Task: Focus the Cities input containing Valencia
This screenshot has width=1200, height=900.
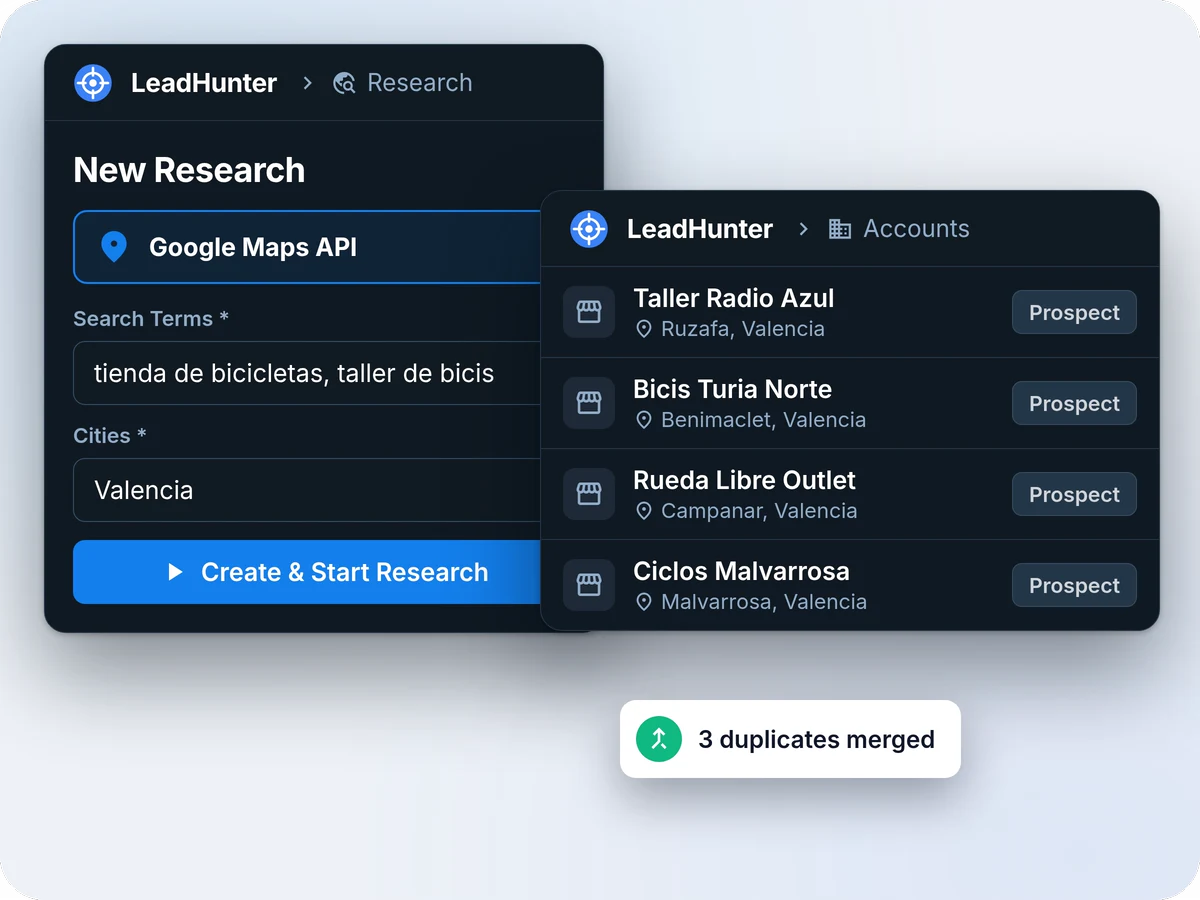Action: point(308,490)
